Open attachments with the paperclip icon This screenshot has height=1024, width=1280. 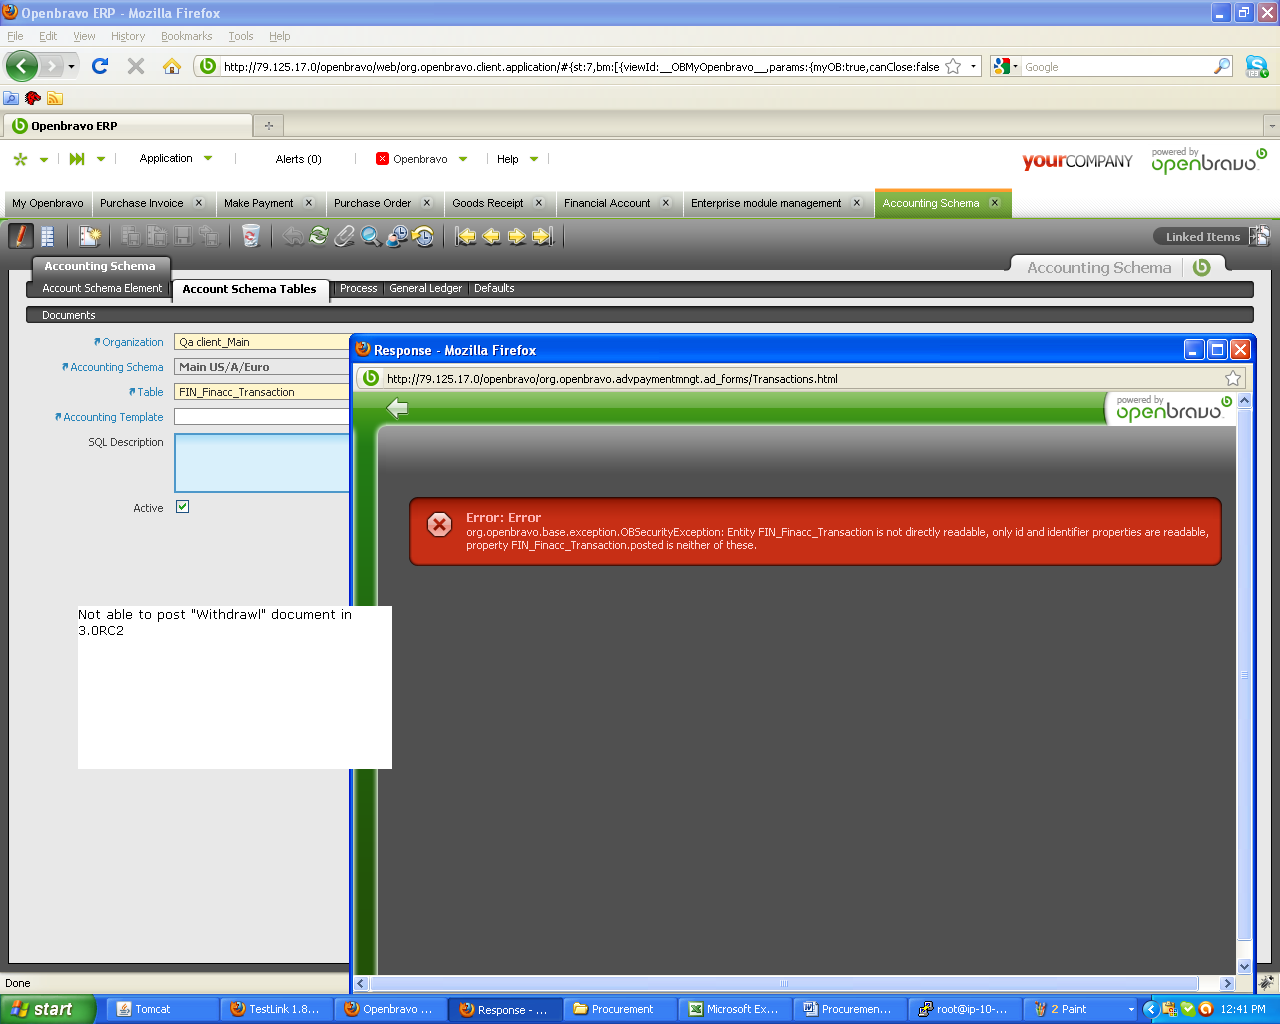pyautogui.click(x=345, y=236)
